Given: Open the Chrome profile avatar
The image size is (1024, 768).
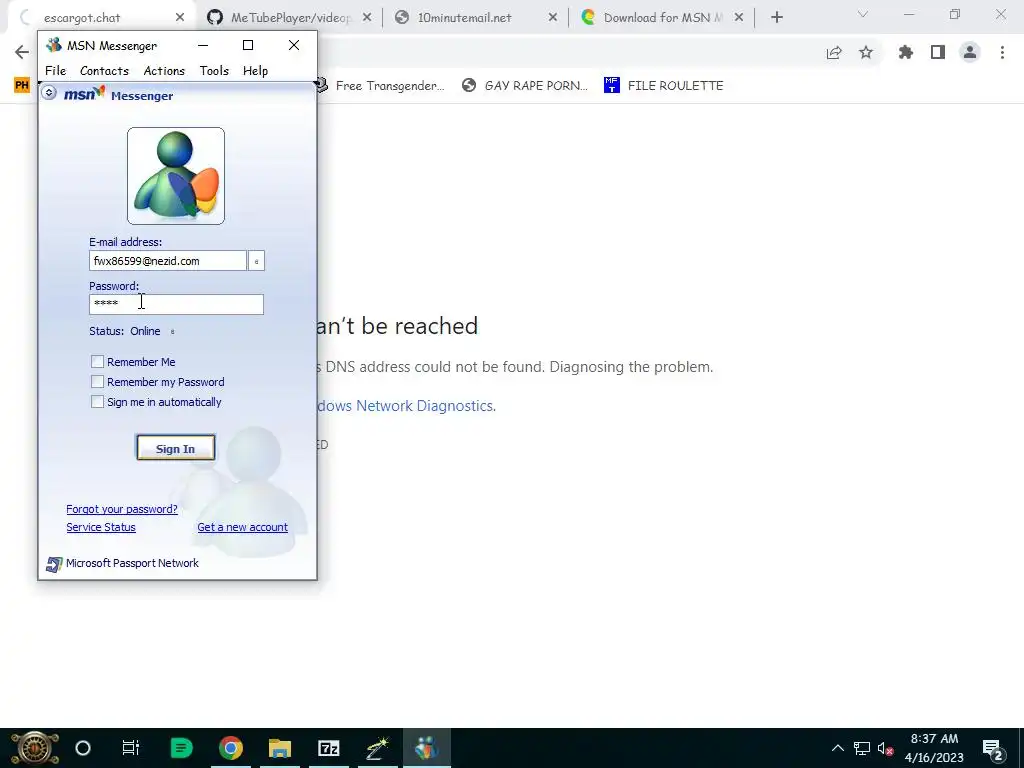Looking at the screenshot, I should click(970, 52).
